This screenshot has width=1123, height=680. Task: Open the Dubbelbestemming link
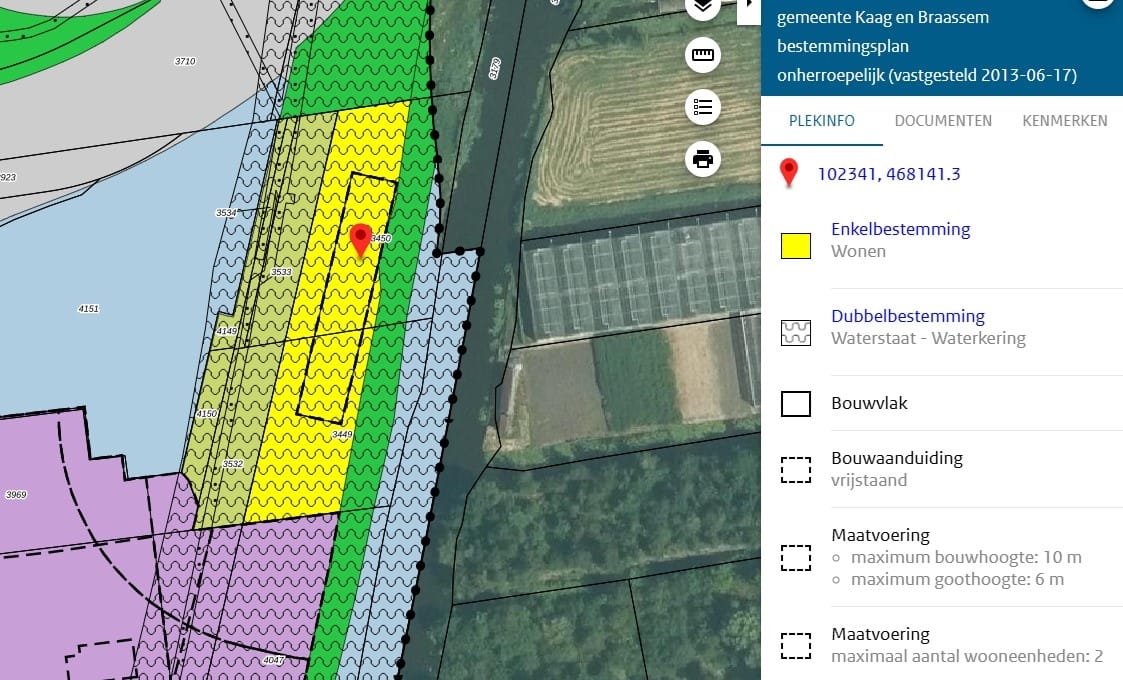tap(907, 316)
